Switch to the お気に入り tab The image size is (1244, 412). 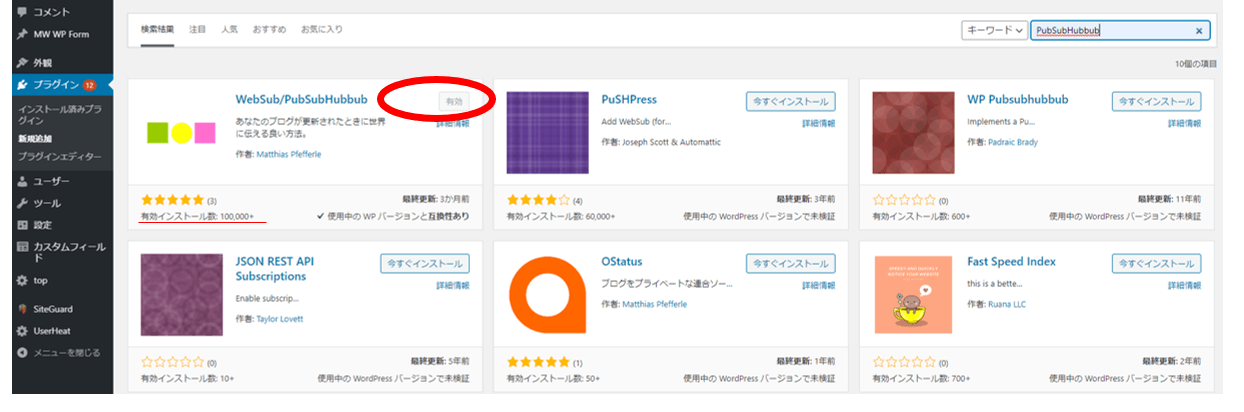tap(322, 29)
